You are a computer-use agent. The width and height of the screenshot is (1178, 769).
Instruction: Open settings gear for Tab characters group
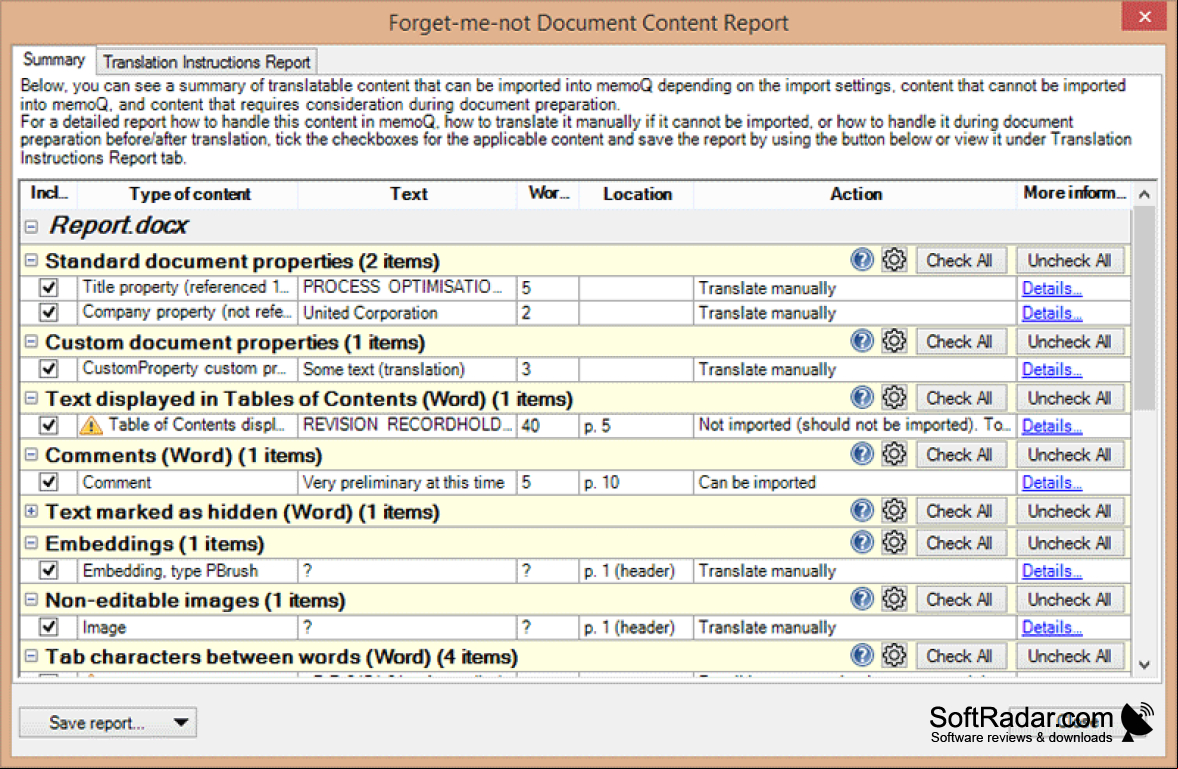click(x=894, y=656)
